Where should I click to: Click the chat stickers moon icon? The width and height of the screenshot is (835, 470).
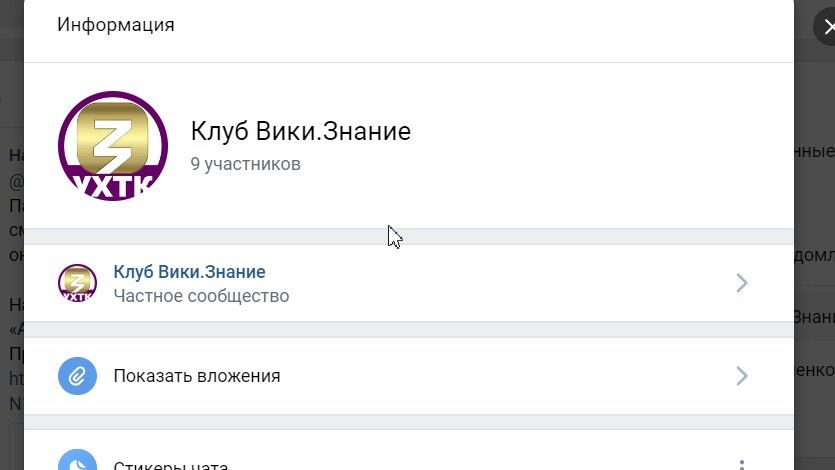(x=78, y=462)
